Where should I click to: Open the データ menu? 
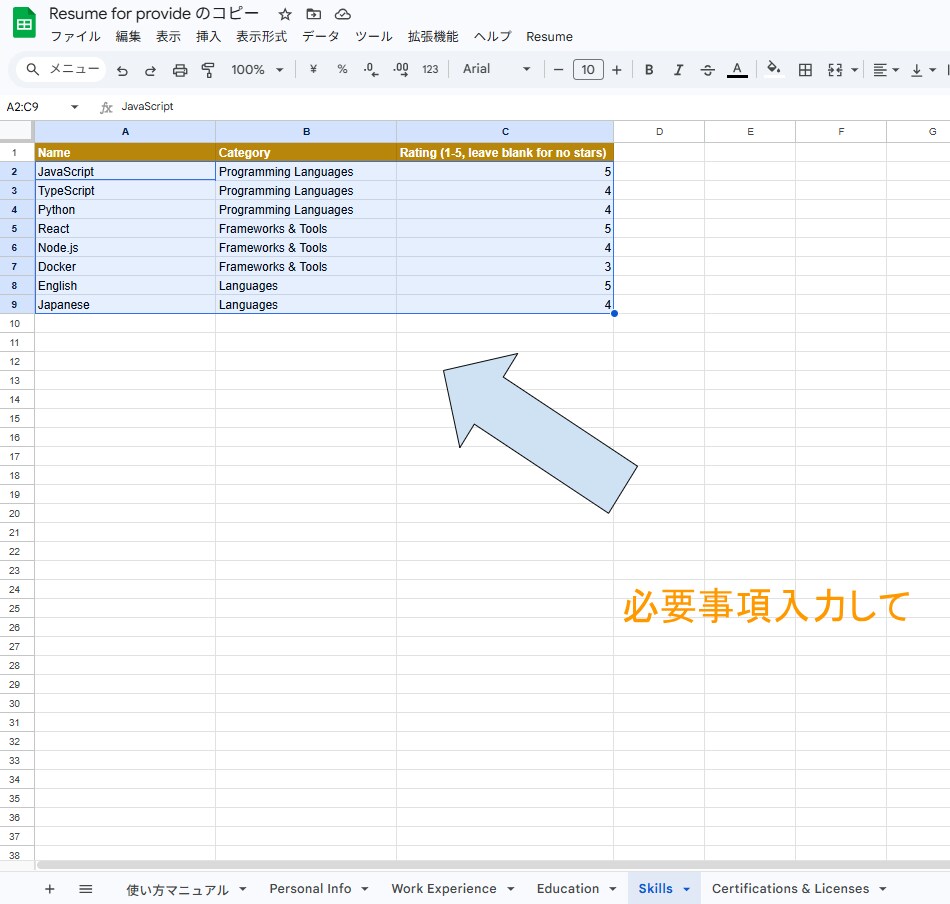(321, 36)
